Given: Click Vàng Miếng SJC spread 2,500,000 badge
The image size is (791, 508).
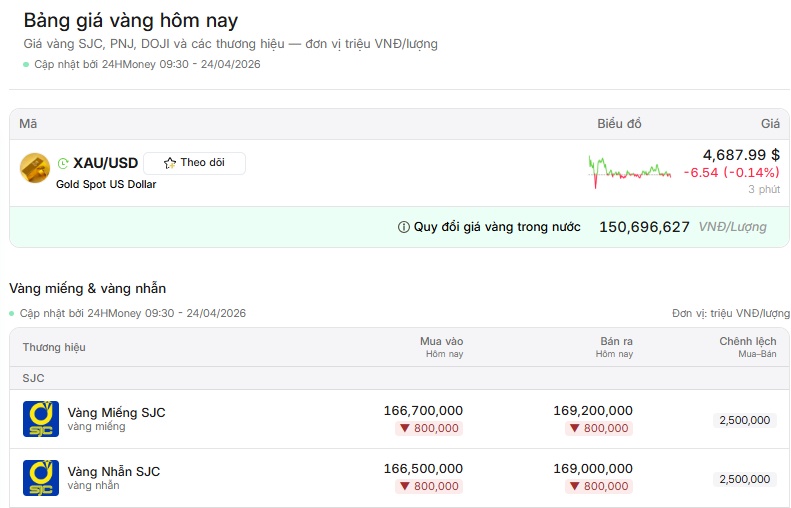Looking at the screenshot, I should point(745,420).
